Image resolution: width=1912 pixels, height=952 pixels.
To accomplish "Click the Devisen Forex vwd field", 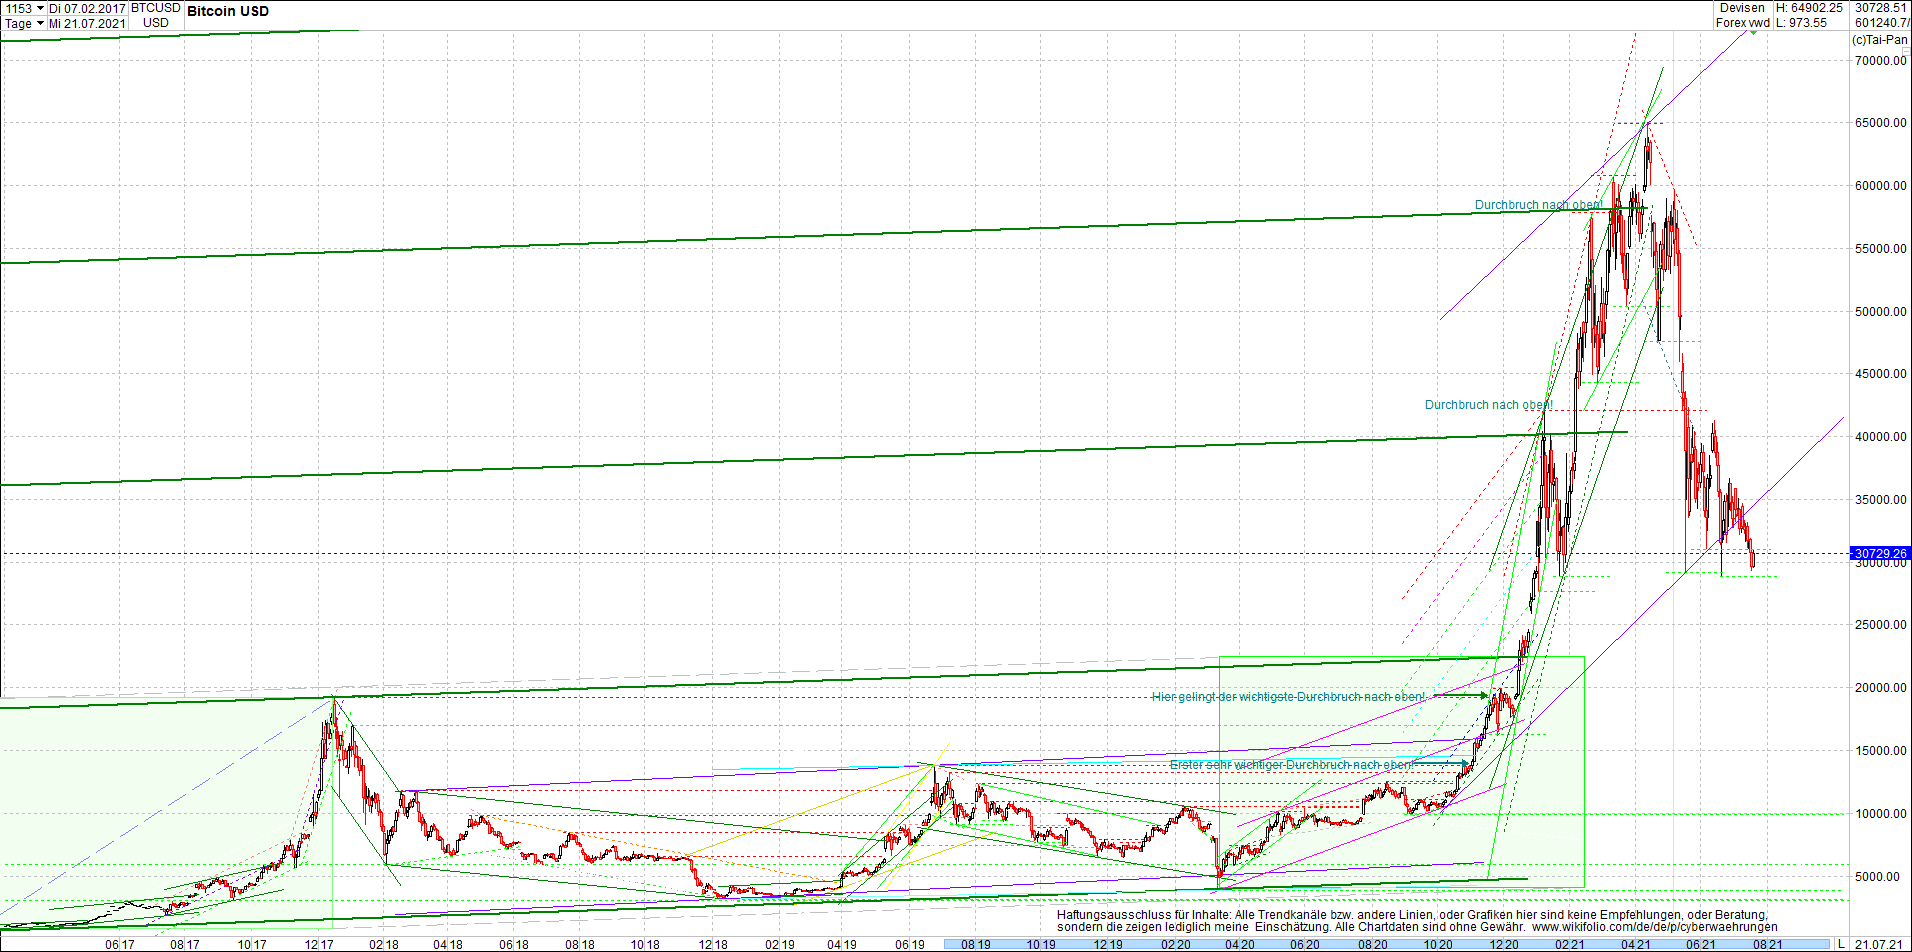I will click(x=1742, y=15).
